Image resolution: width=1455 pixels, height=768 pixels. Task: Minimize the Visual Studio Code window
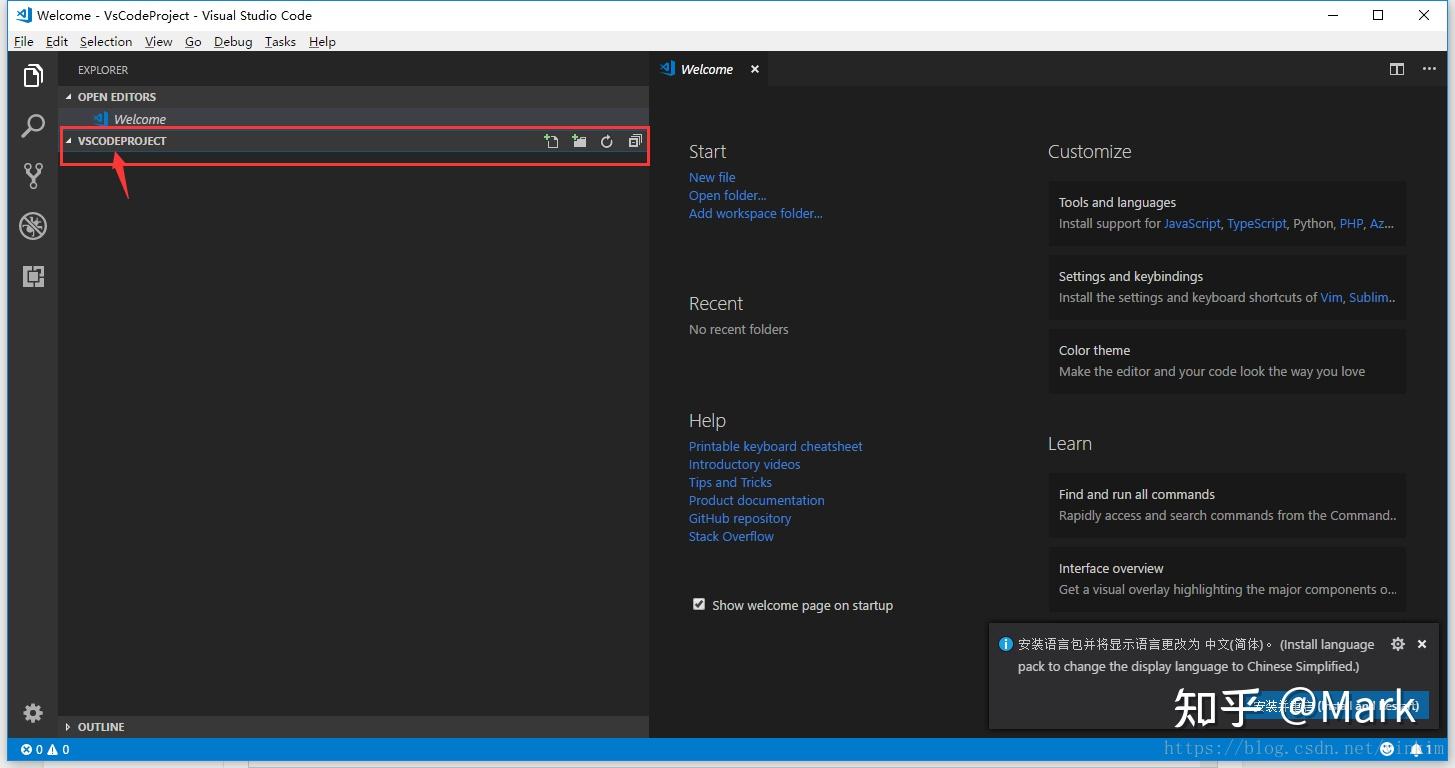point(1333,15)
